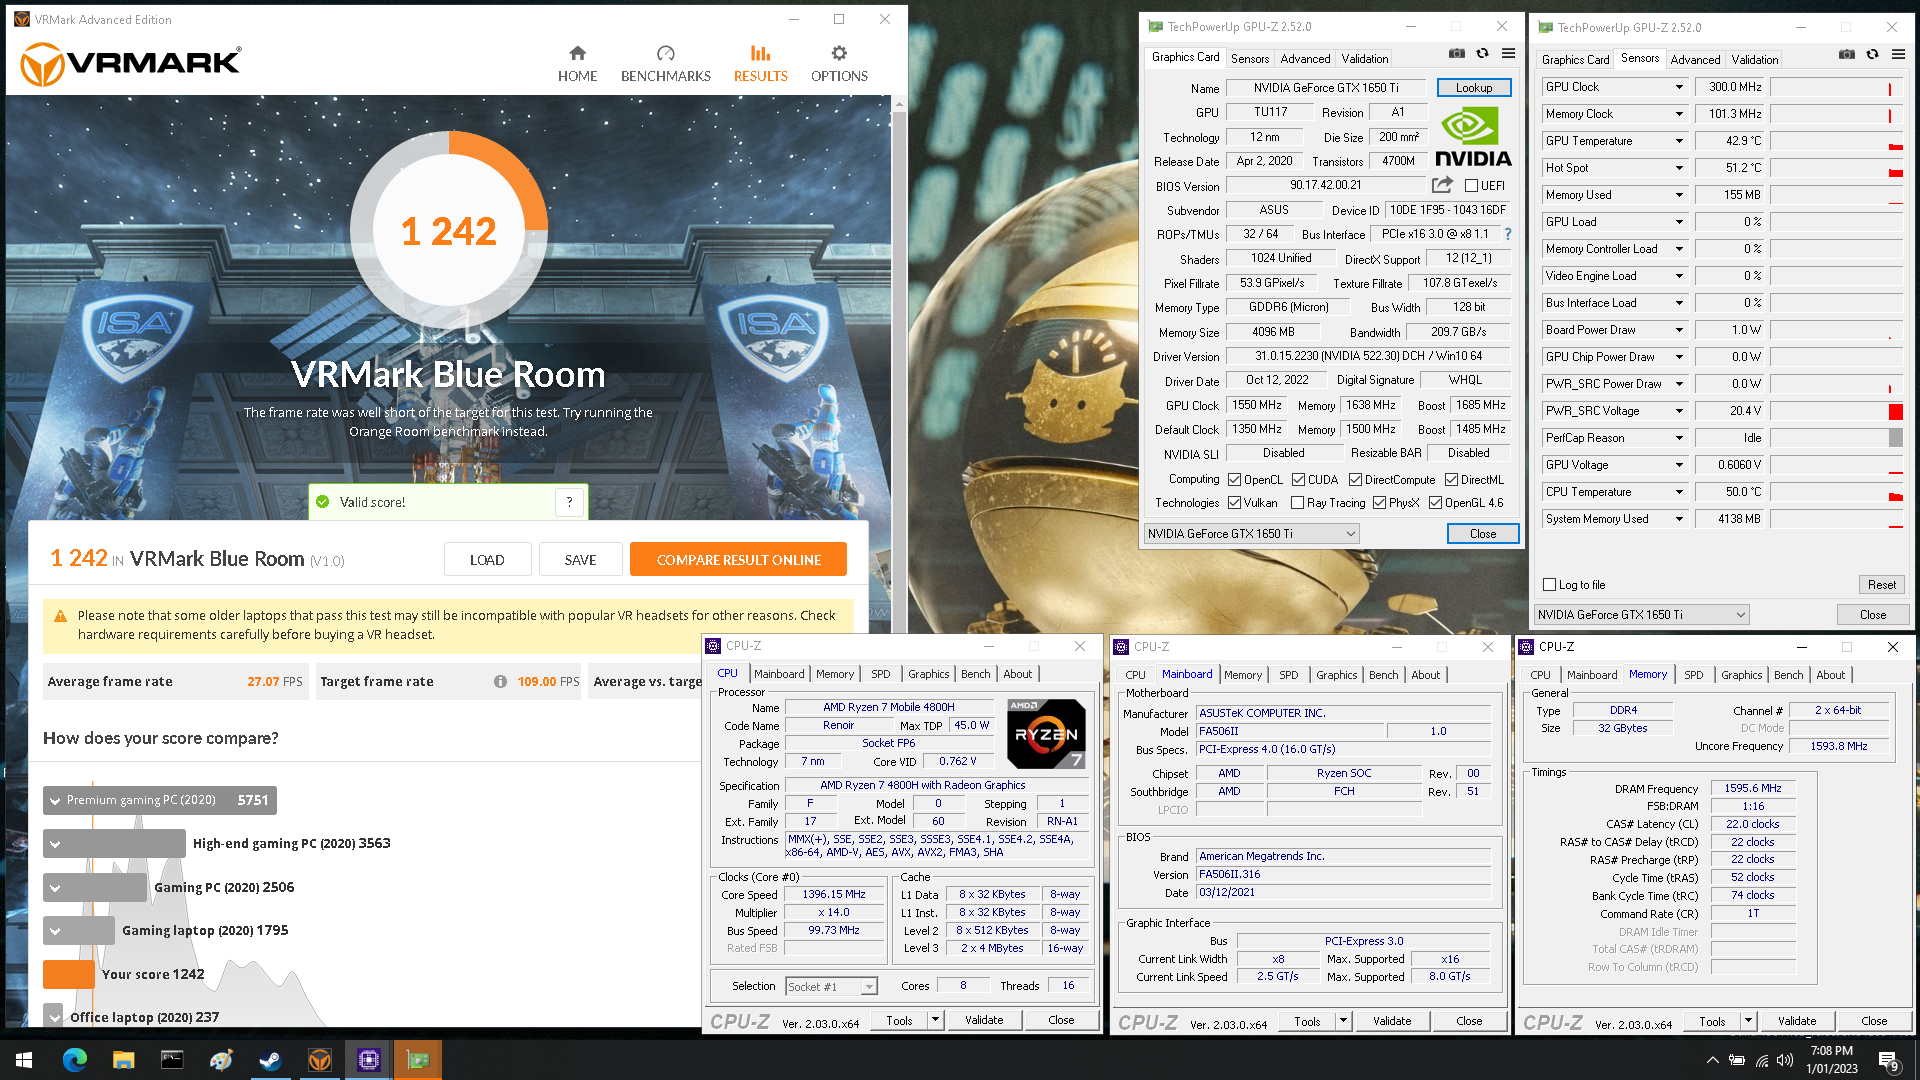This screenshot has height=1080, width=1920.
Task: Click the GPU Name field in GPU-Z
Action: click(x=1326, y=88)
